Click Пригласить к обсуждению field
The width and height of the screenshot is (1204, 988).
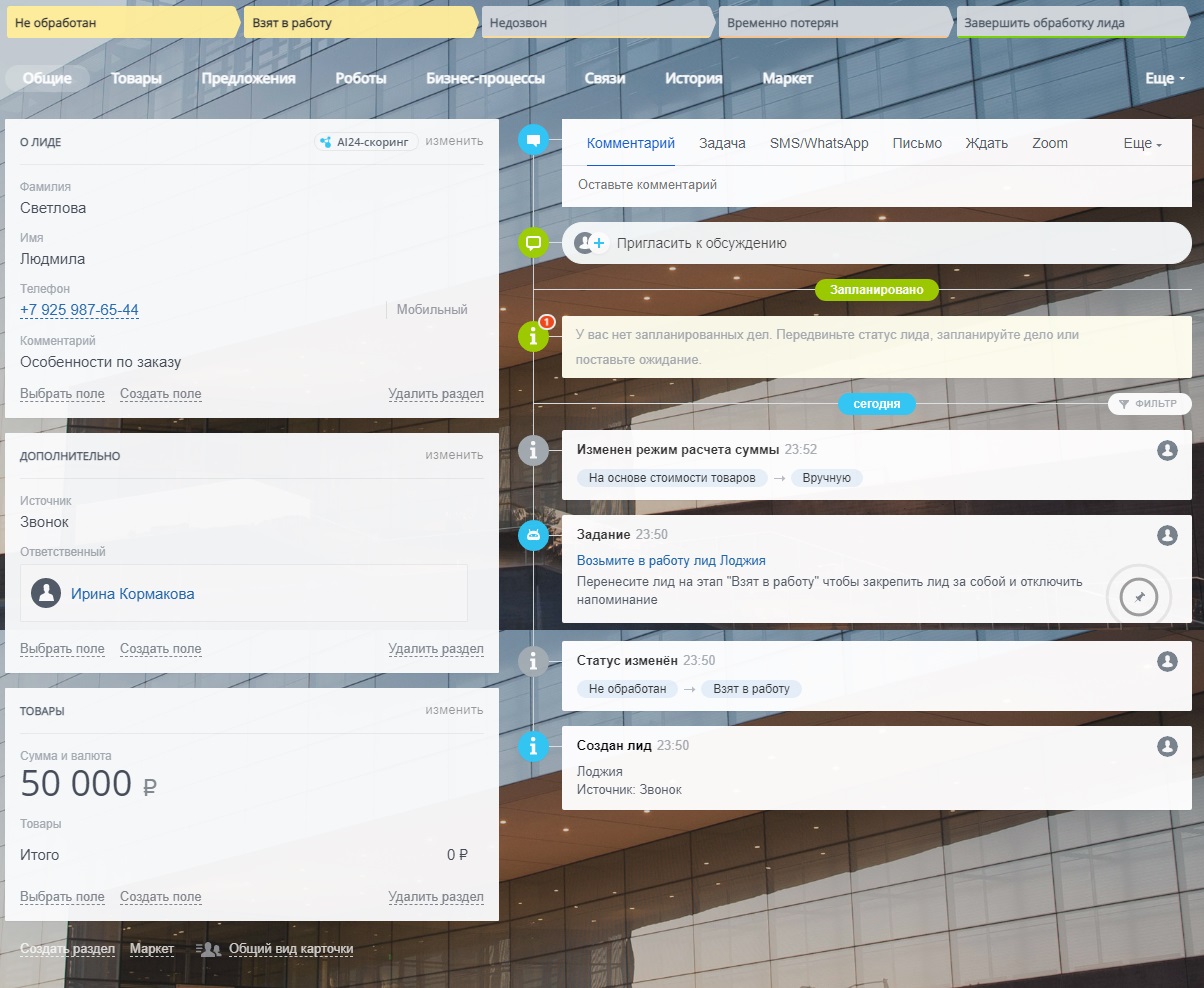877,243
